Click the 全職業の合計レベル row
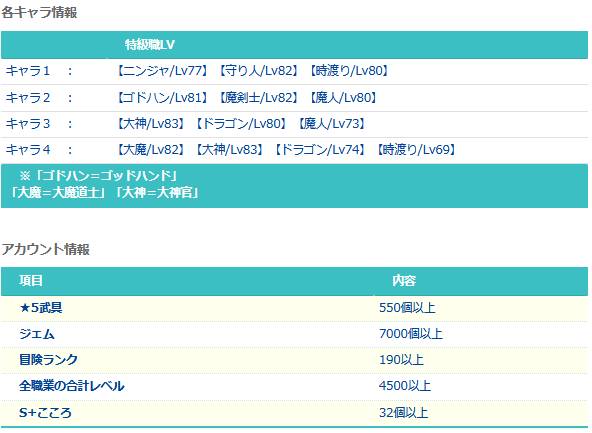Viewport: 592px width, 433px height. [294, 386]
